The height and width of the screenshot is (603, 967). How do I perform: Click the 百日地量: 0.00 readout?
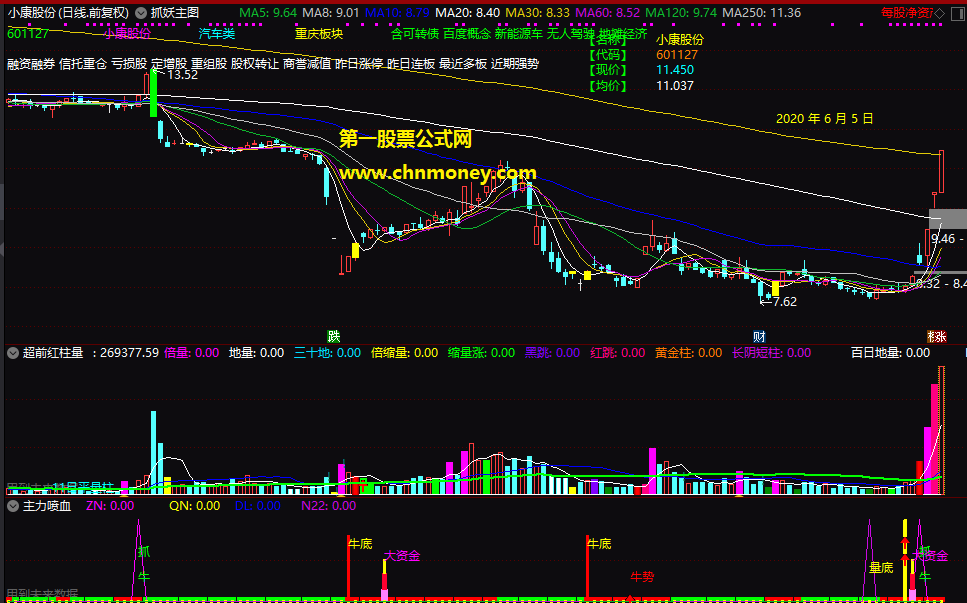891,353
